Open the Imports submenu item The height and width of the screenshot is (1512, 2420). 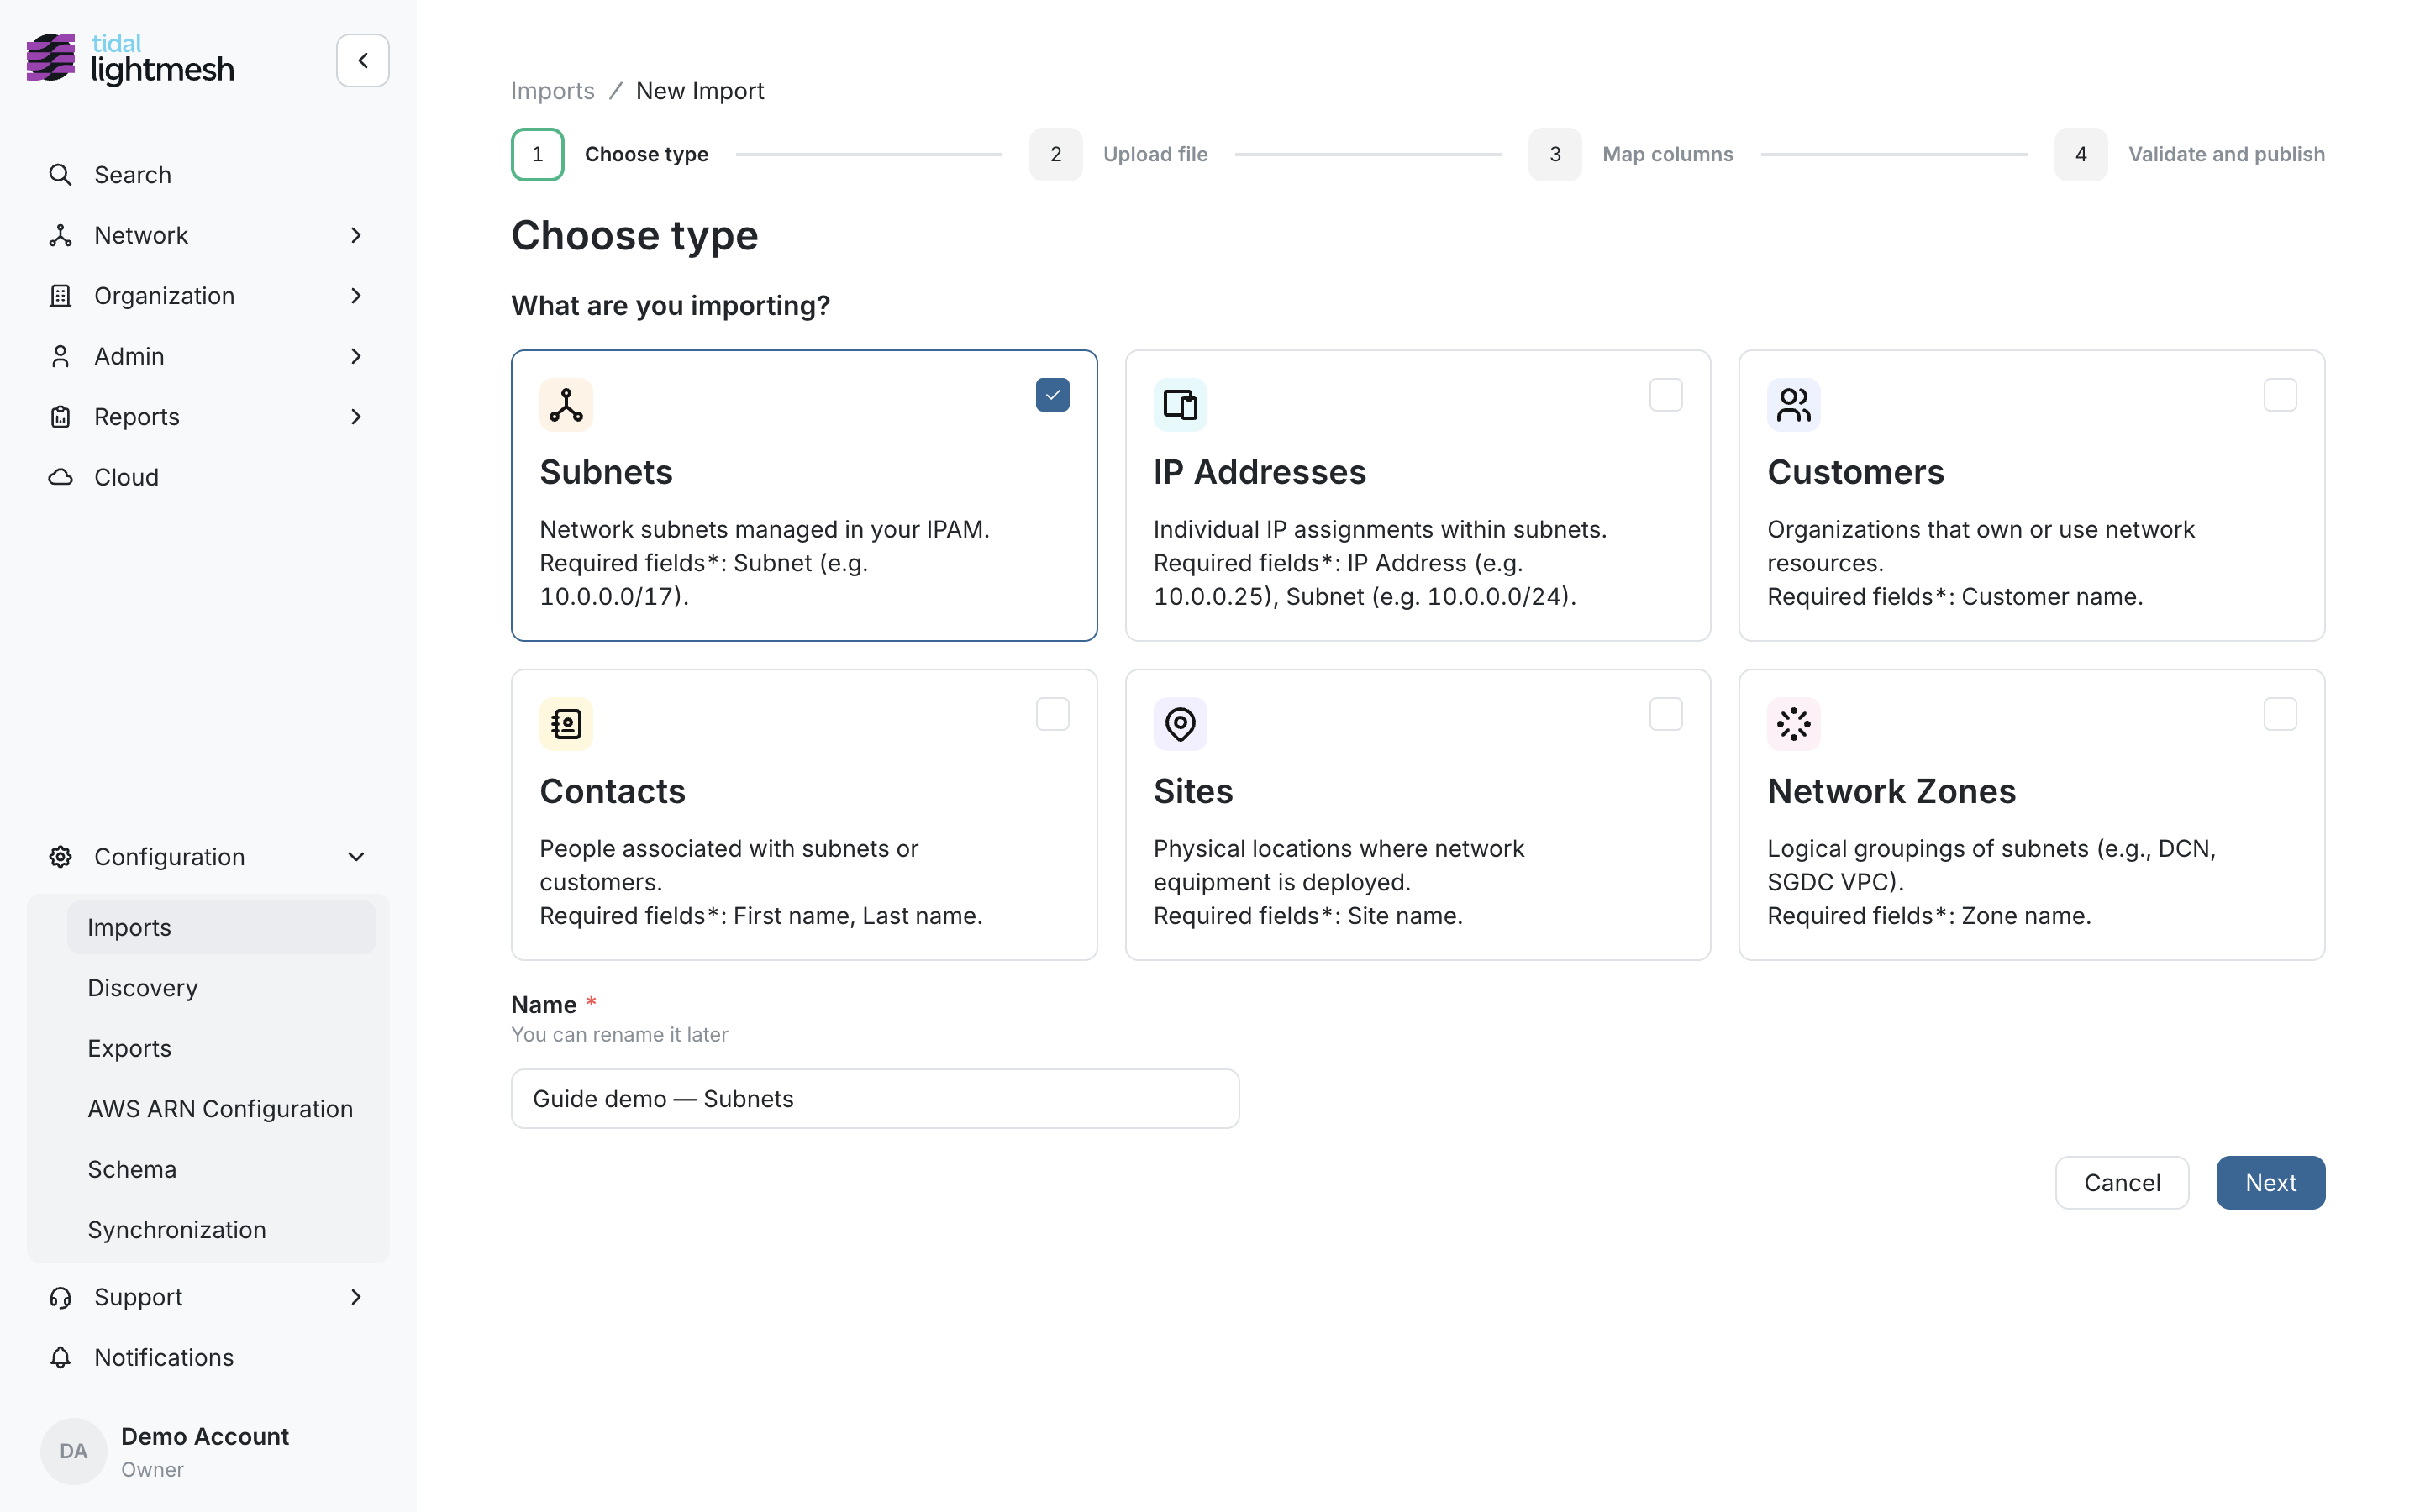tap(222, 927)
